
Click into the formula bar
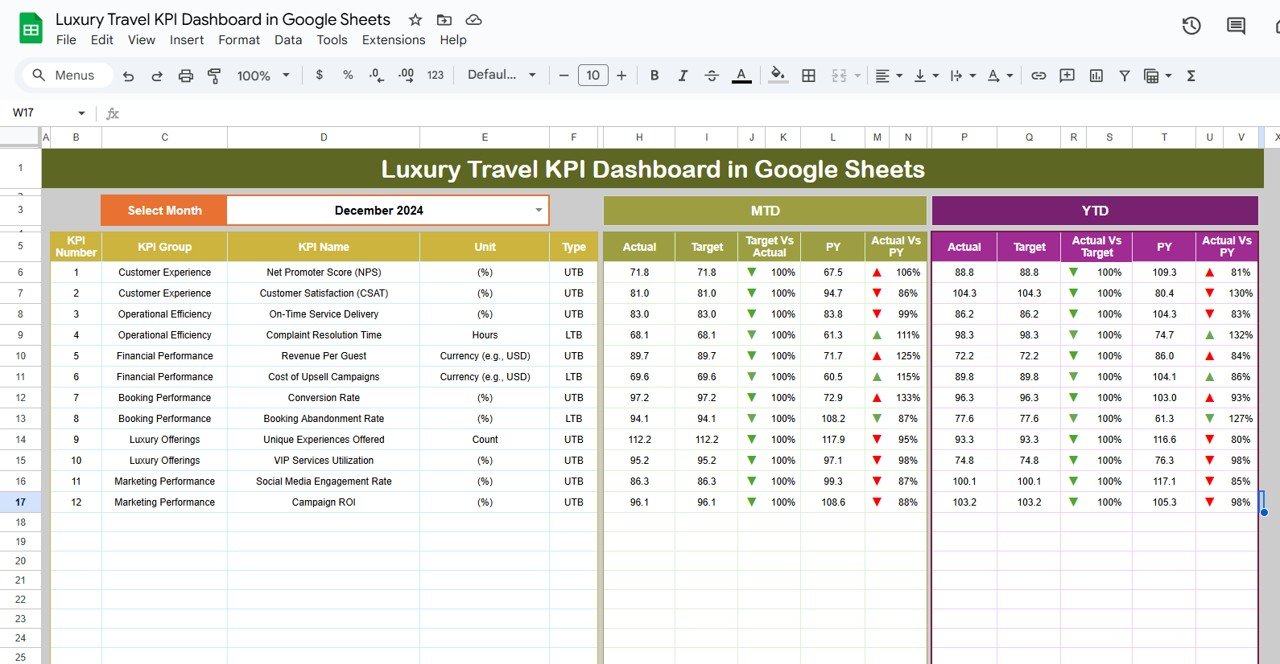click(x=700, y=113)
